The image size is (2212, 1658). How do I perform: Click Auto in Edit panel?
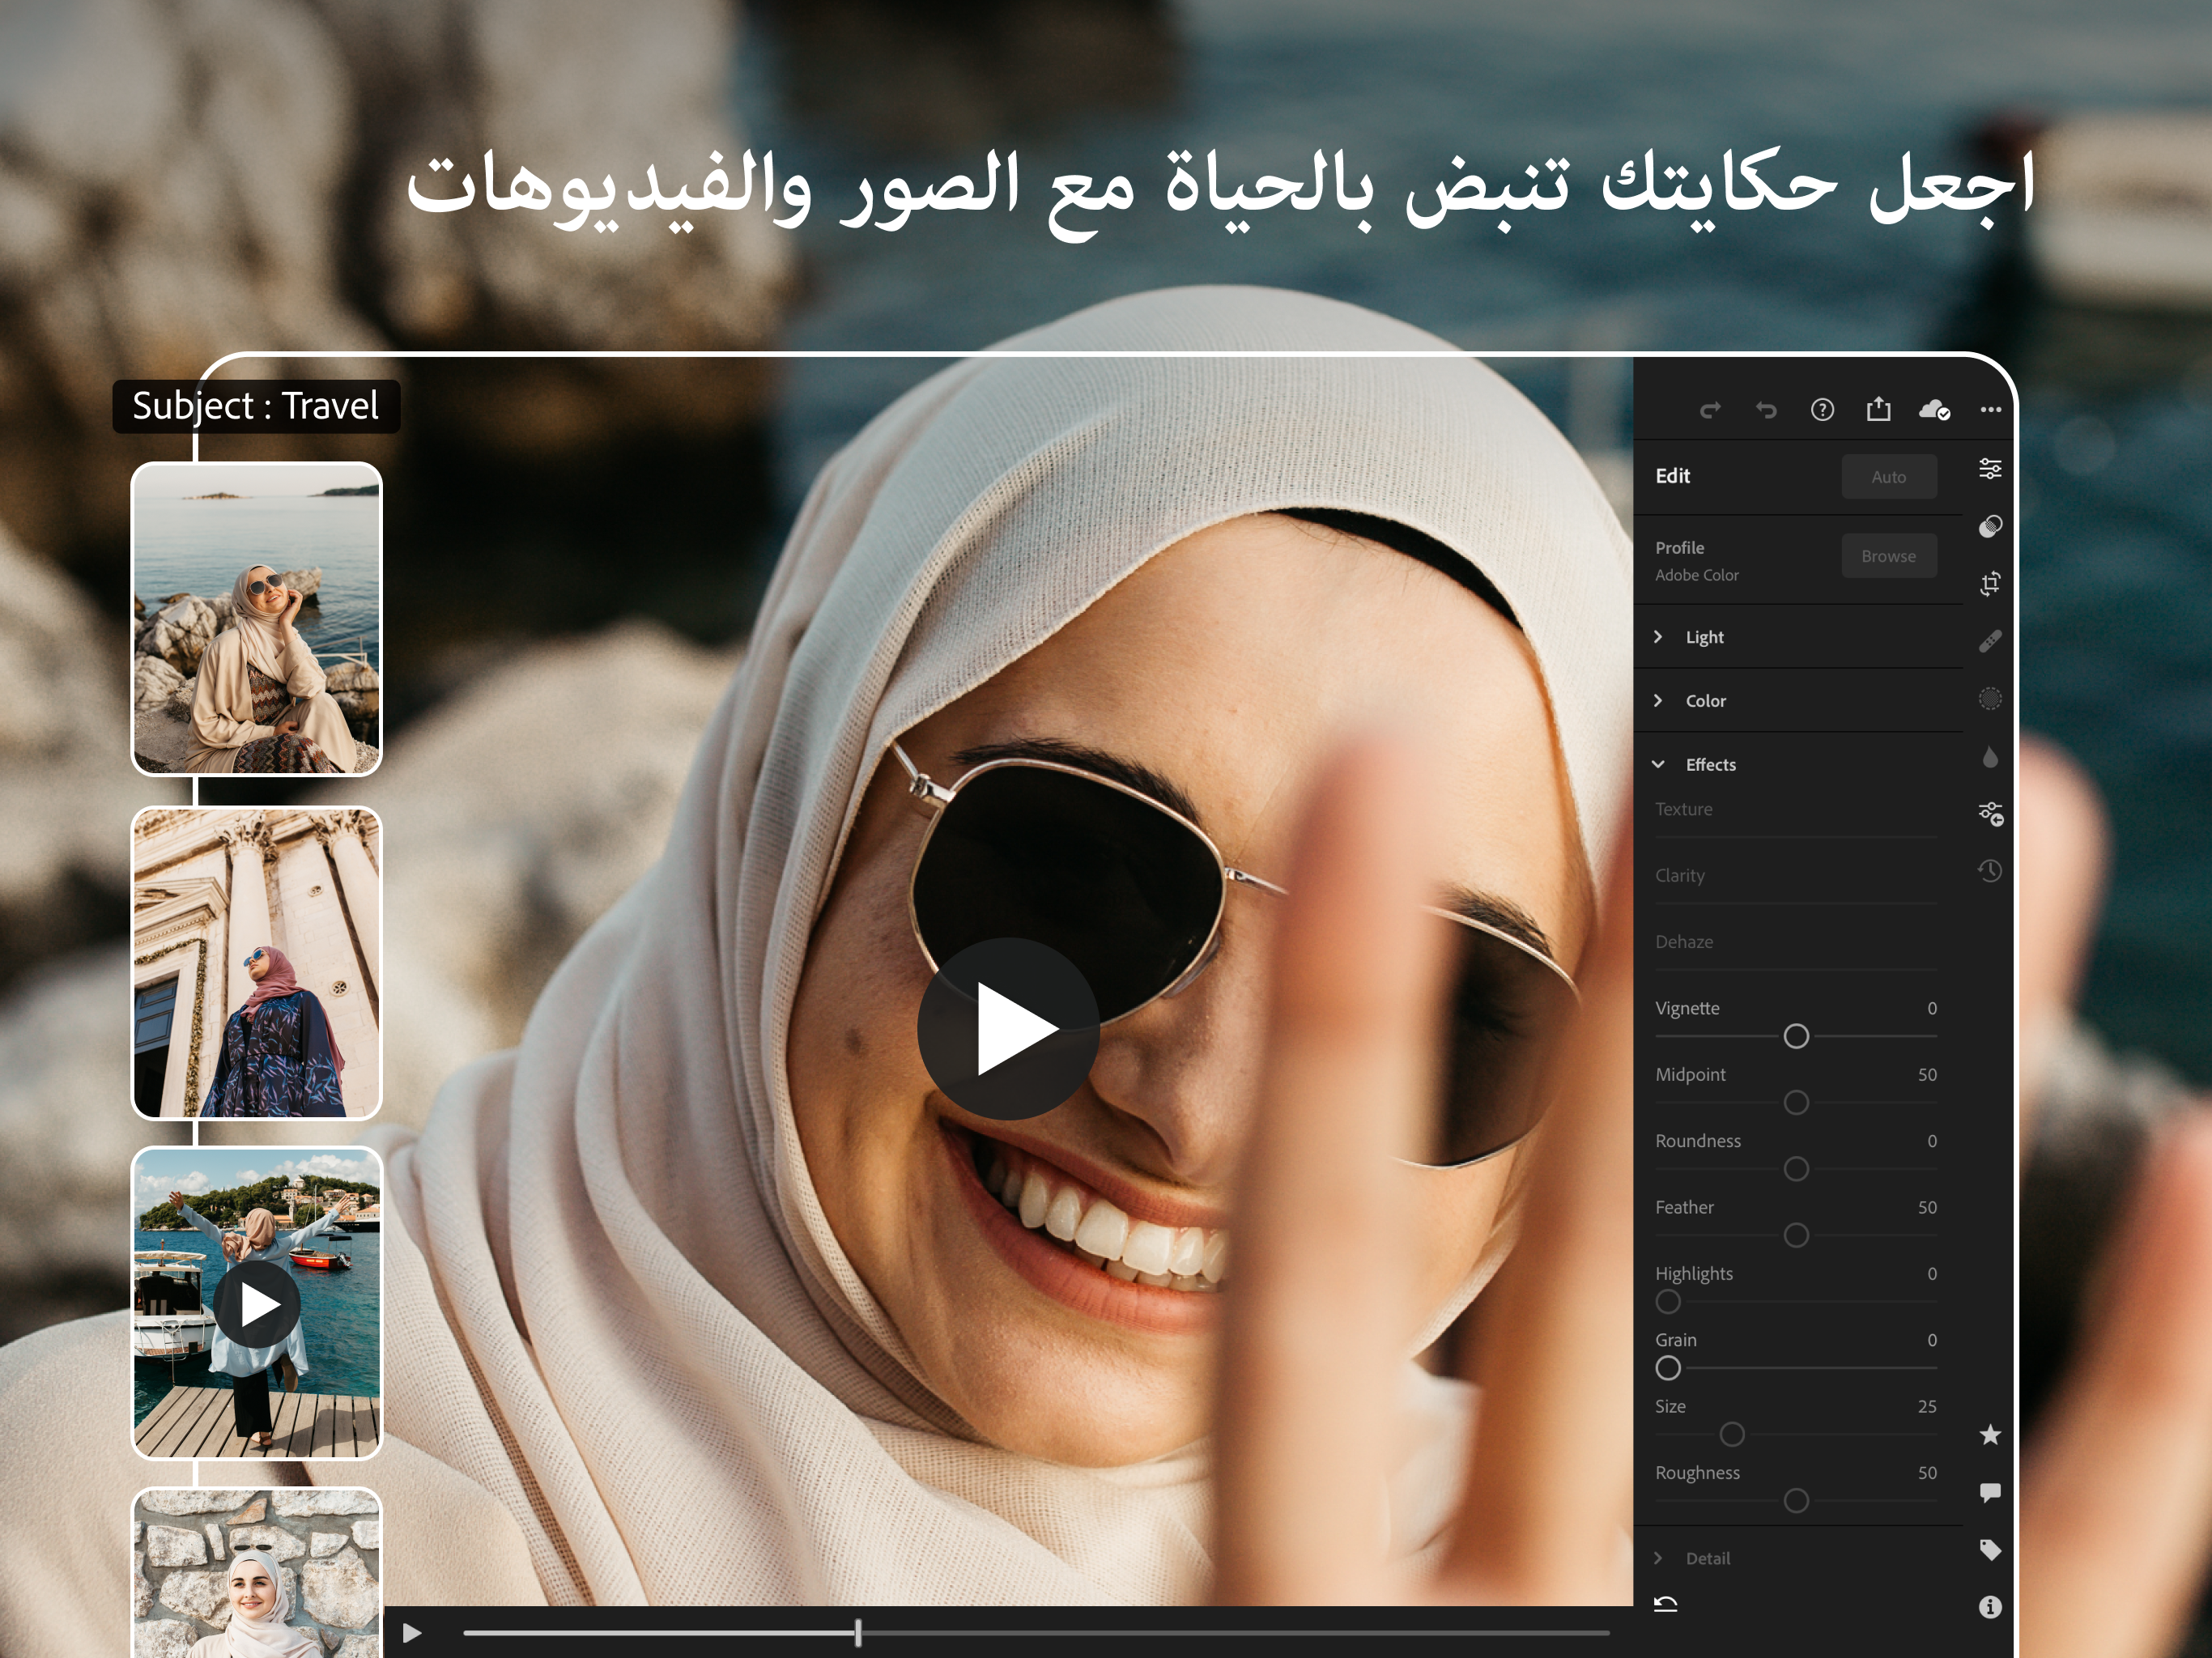click(x=1887, y=474)
